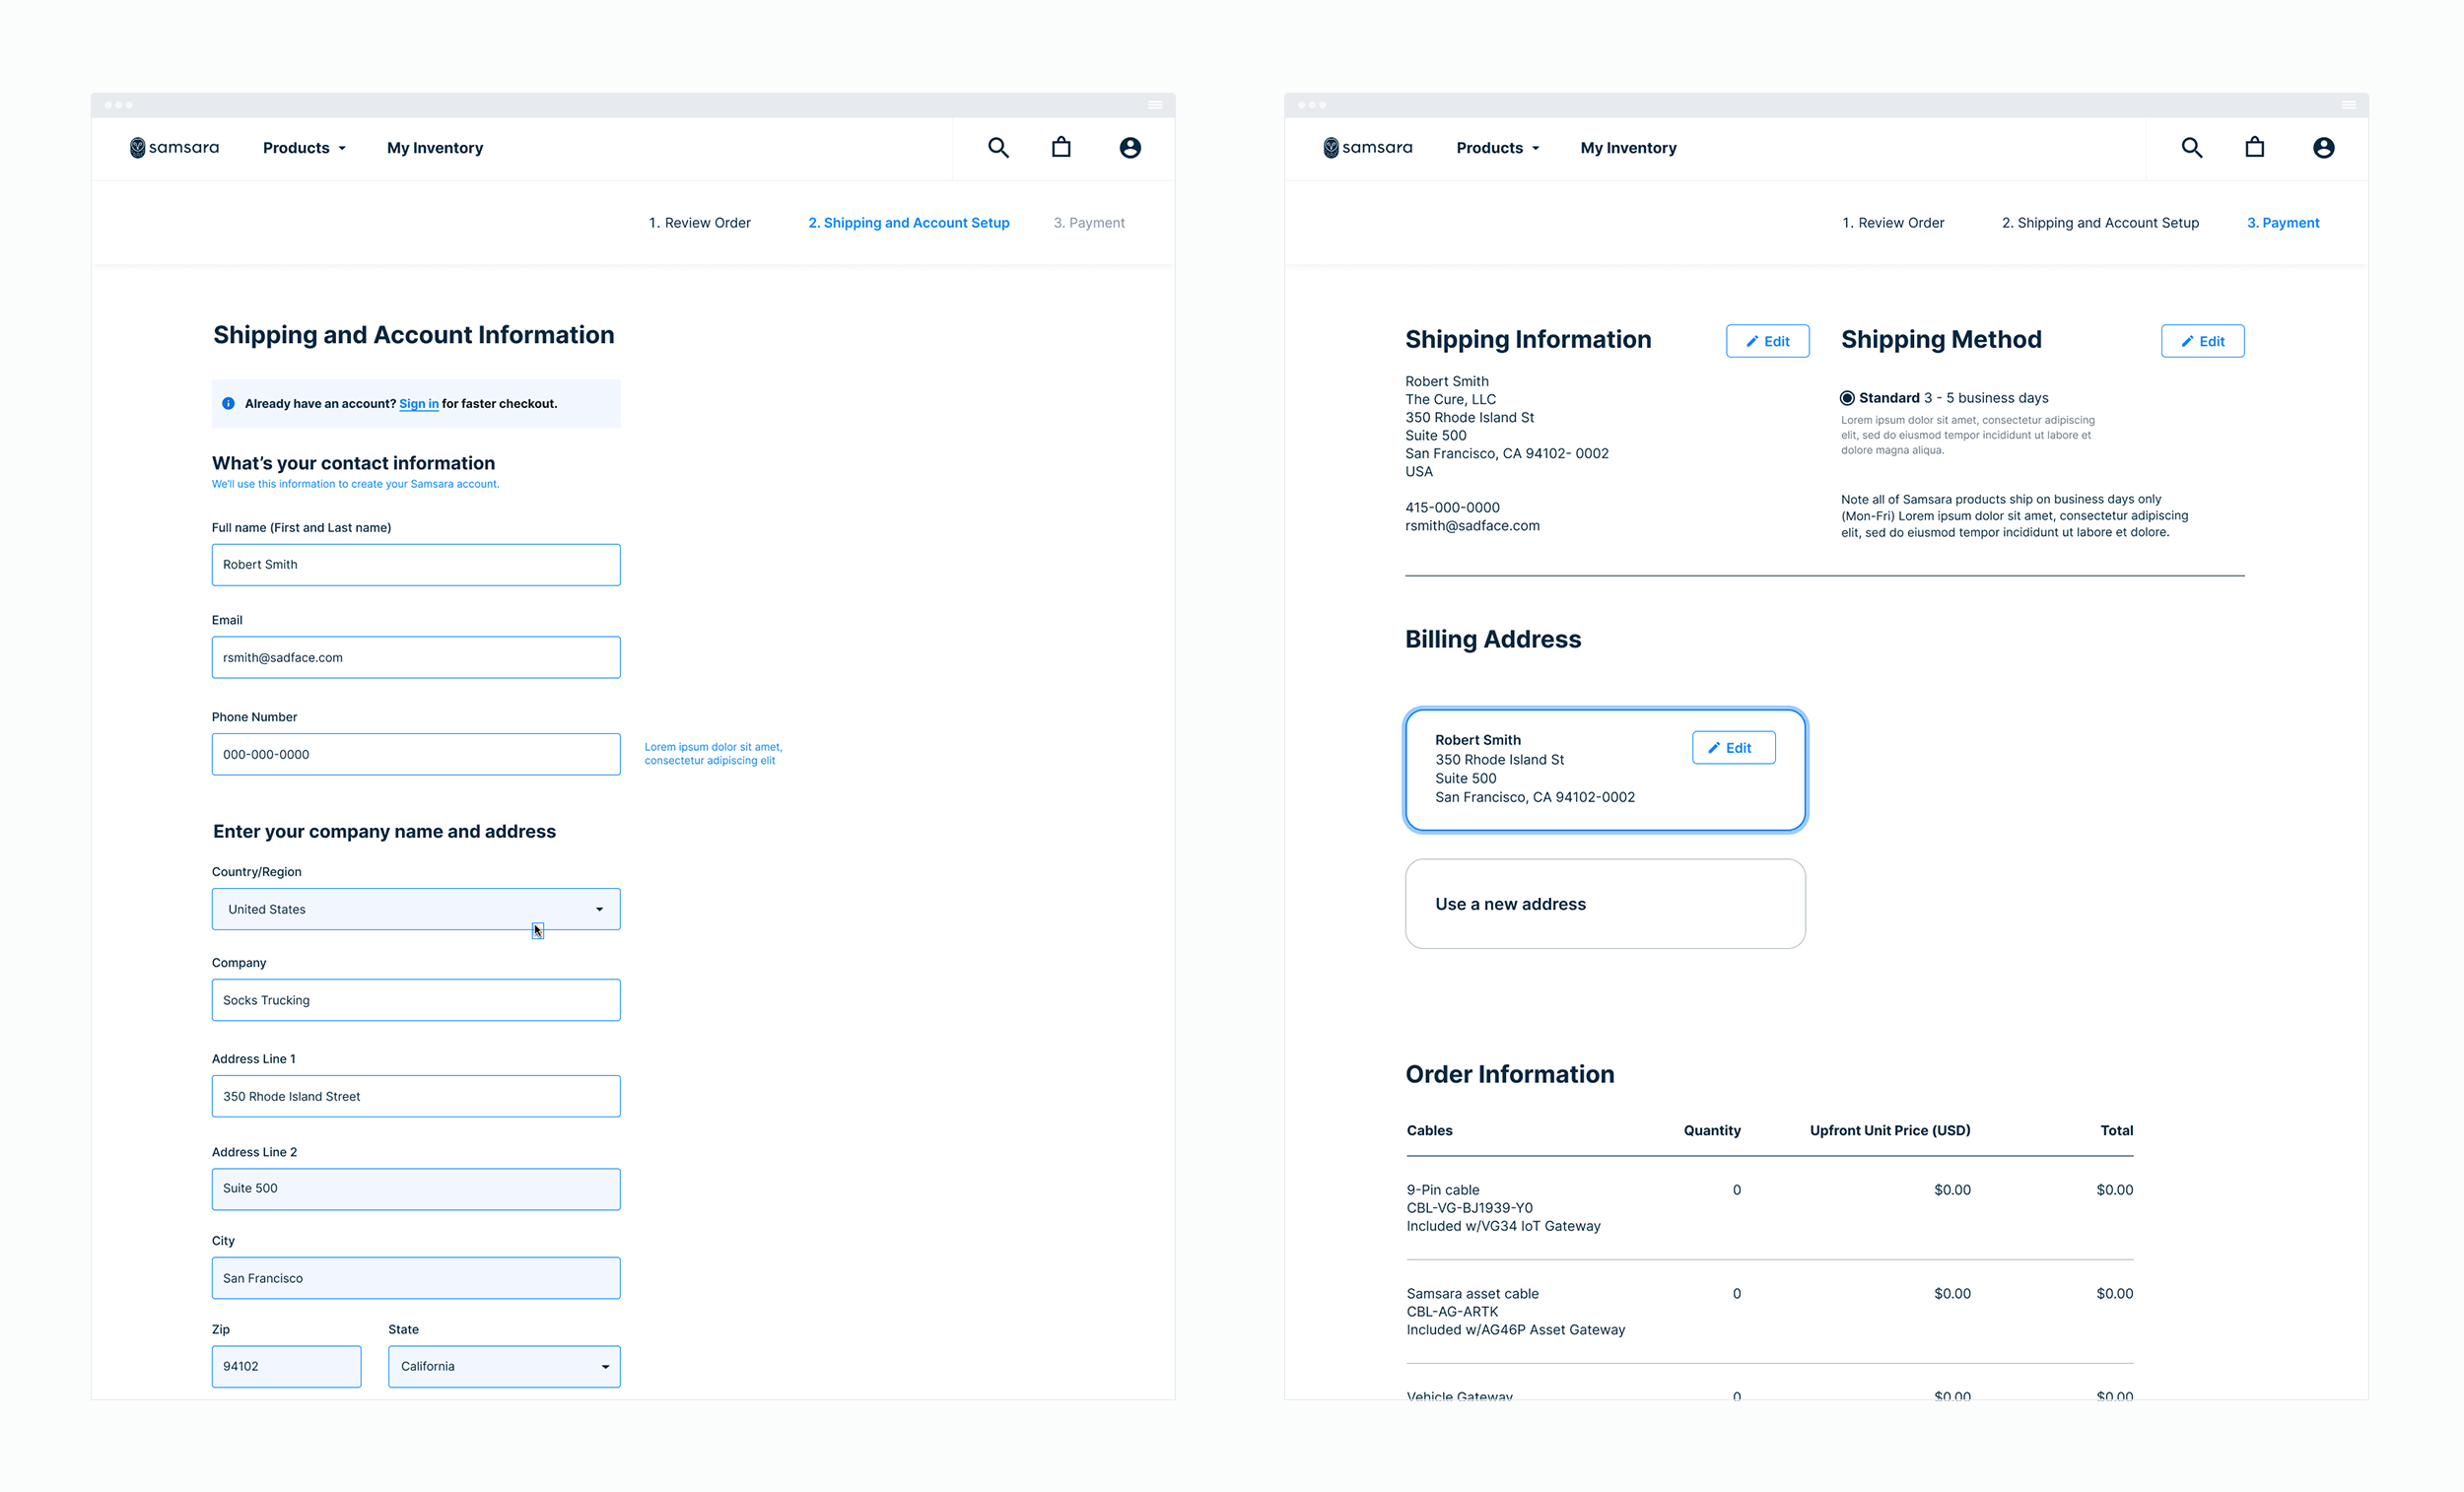Image resolution: width=2464 pixels, height=1492 pixels.
Task: Click search icon in right window header
Action: pos(2191,148)
